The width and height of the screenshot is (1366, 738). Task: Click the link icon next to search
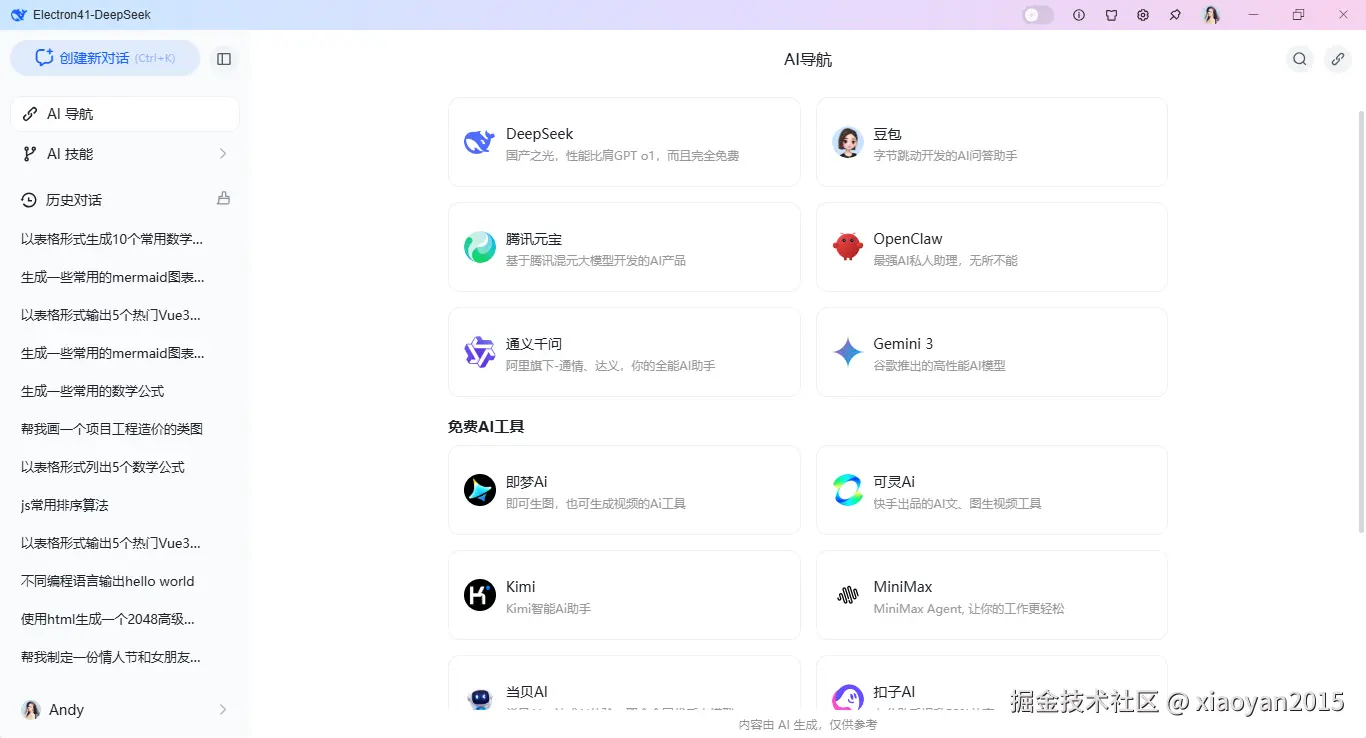click(1338, 58)
